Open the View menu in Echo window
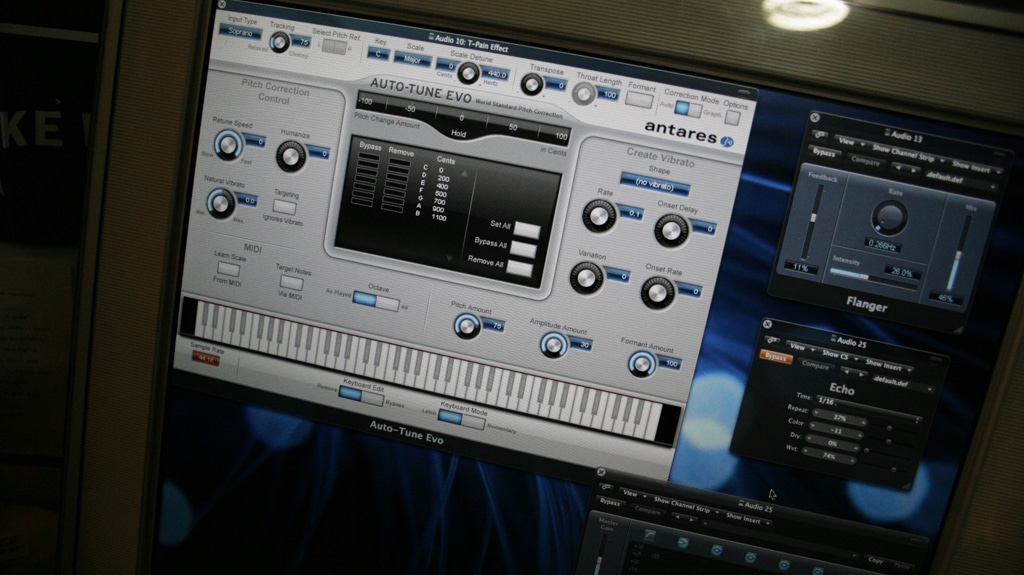The width and height of the screenshot is (1024, 575). point(801,346)
